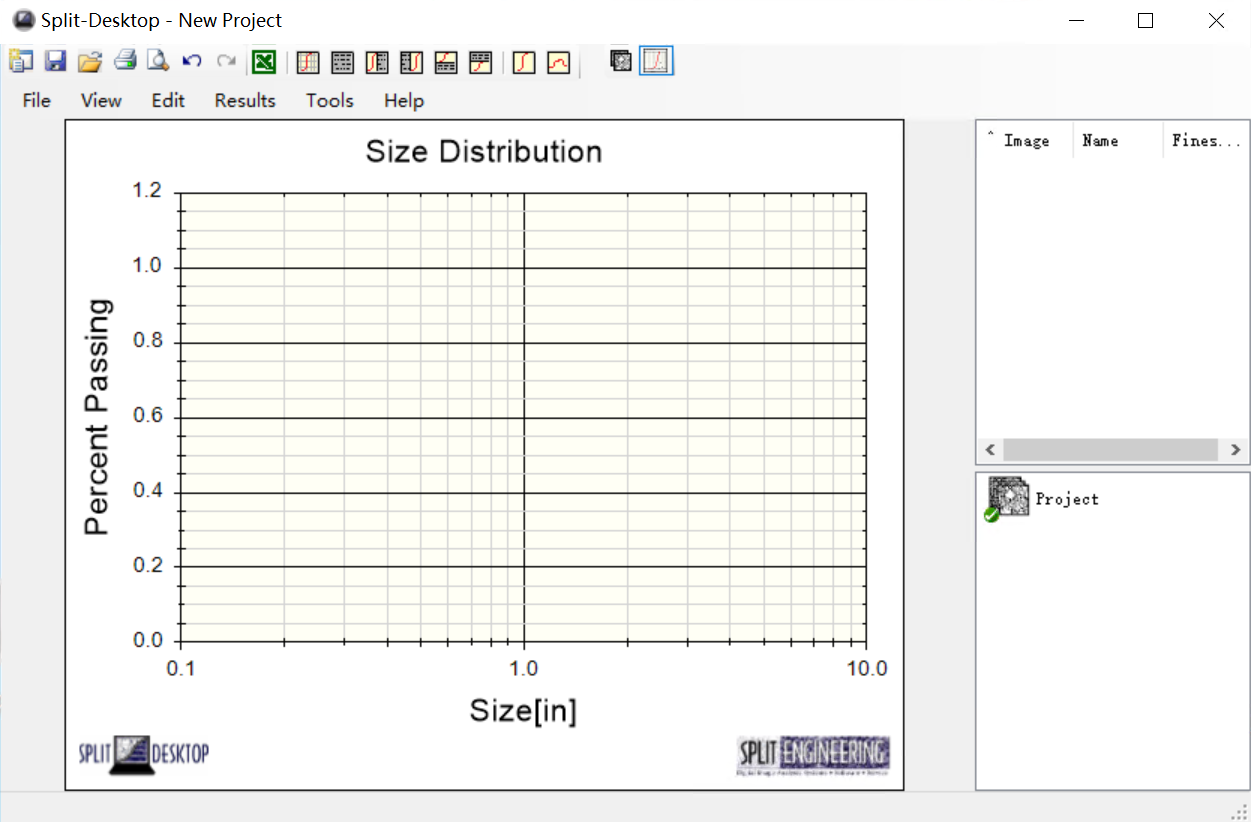Click the horizontal scrollbar thumb in image list
The width and height of the screenshot is (1251, 822).
[x=1110, y=450]
